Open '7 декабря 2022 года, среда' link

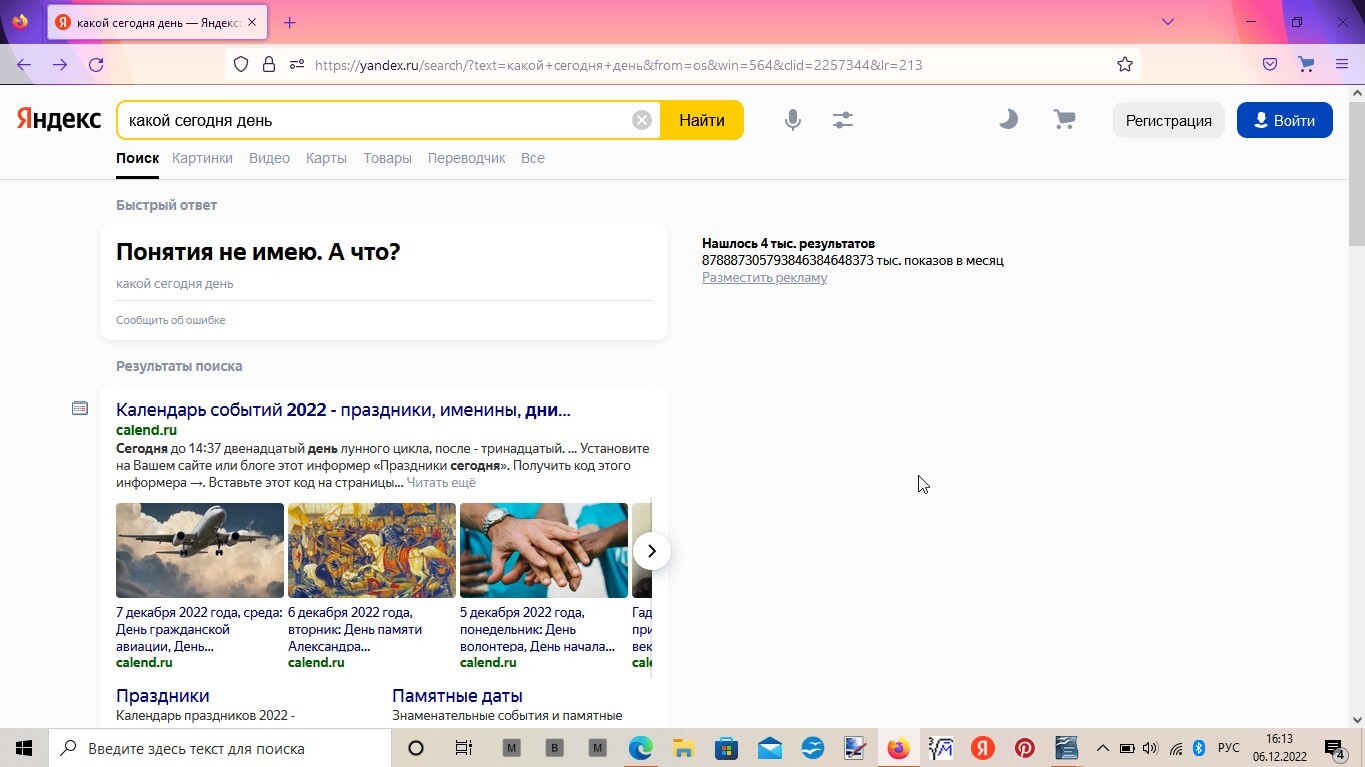click(x=199, y=629)
